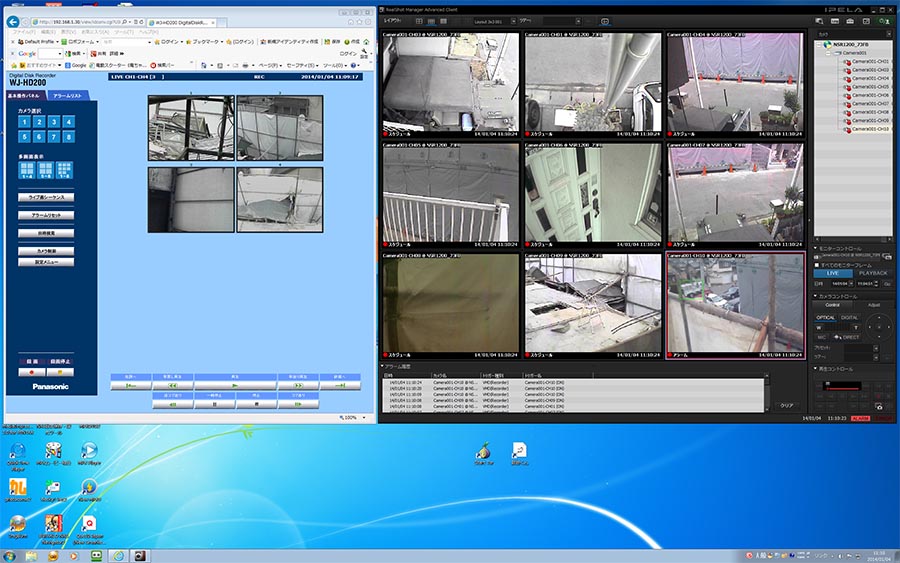Viewport: 900px width, 563px height.
Task: Select camera 8 in the camera grid
Action: point(68,137)
